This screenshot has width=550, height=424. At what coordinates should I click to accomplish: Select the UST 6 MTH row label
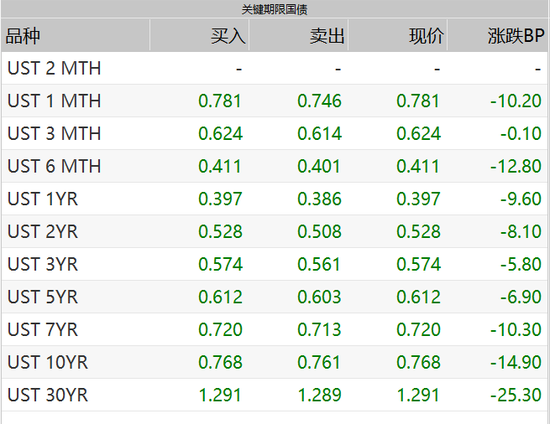(x=54, y=166)
